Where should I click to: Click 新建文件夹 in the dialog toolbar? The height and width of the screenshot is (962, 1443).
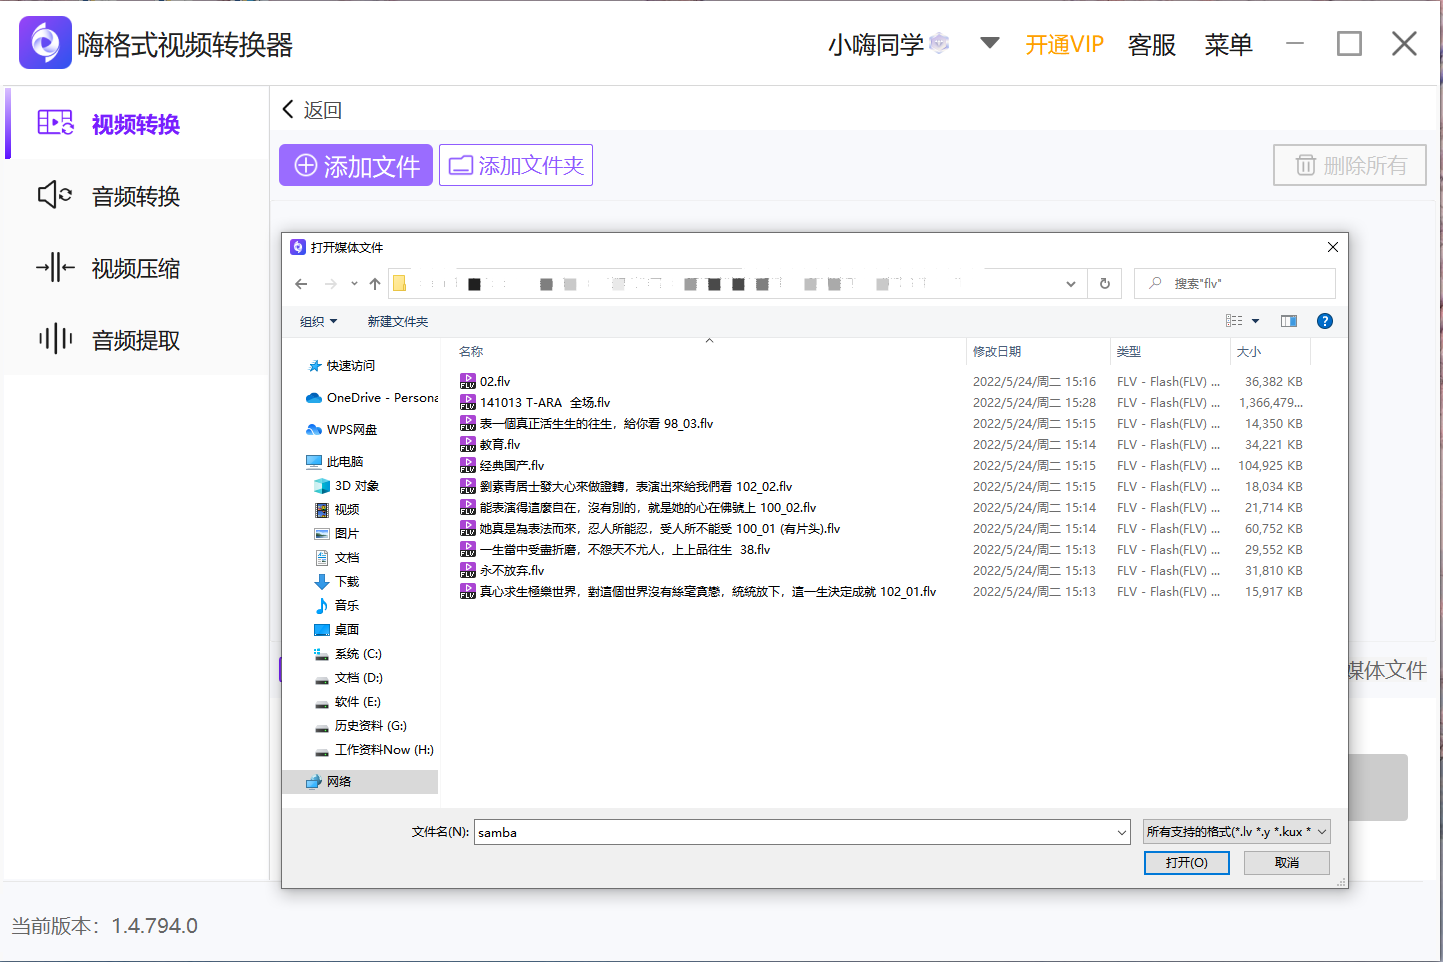[x=398, y=321]
